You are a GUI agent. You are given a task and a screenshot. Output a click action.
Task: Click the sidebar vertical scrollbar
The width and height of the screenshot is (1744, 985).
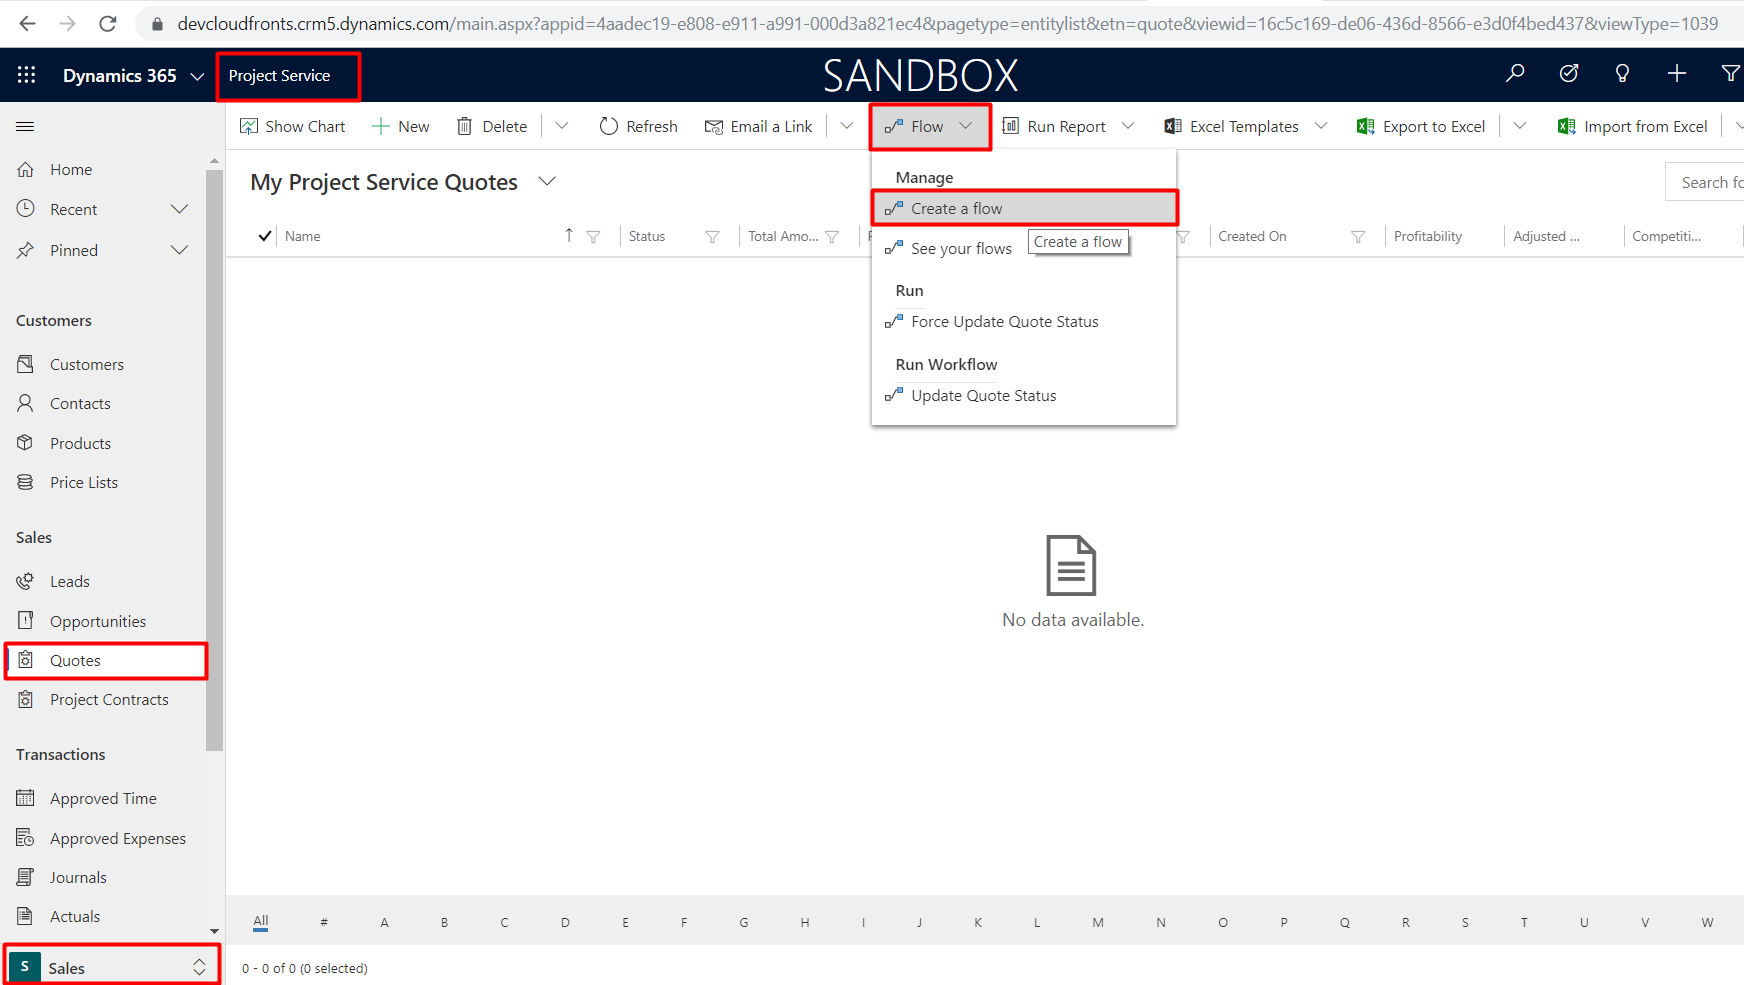(214, 460)
